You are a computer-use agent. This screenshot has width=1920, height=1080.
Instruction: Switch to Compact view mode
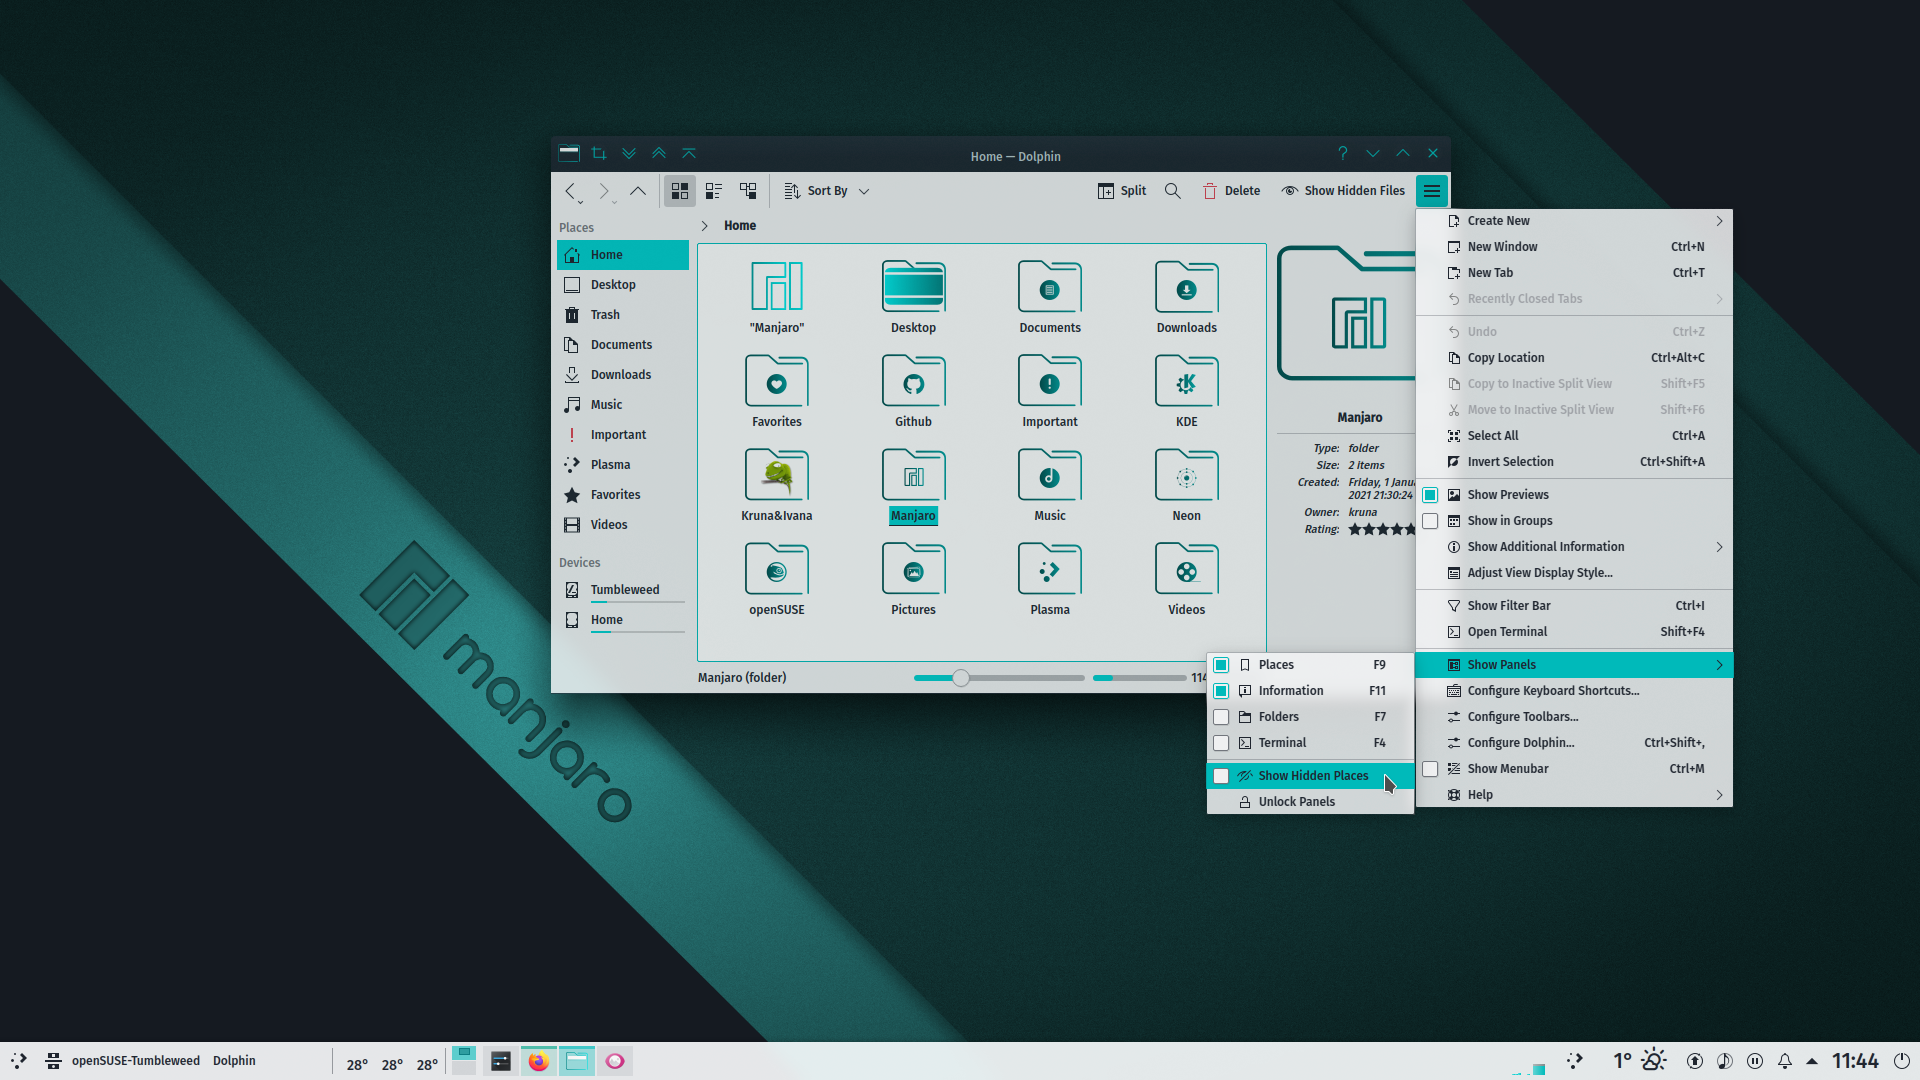pyautogui.click(x=714, y=191)
